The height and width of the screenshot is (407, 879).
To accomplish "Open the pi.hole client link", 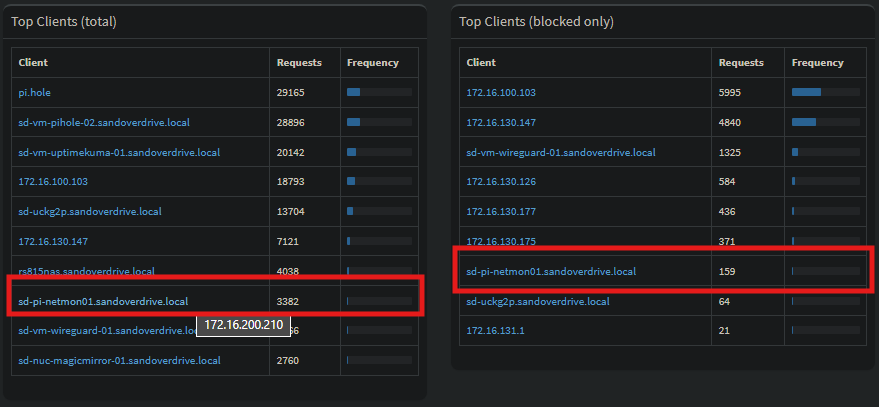I will [34, 92].
